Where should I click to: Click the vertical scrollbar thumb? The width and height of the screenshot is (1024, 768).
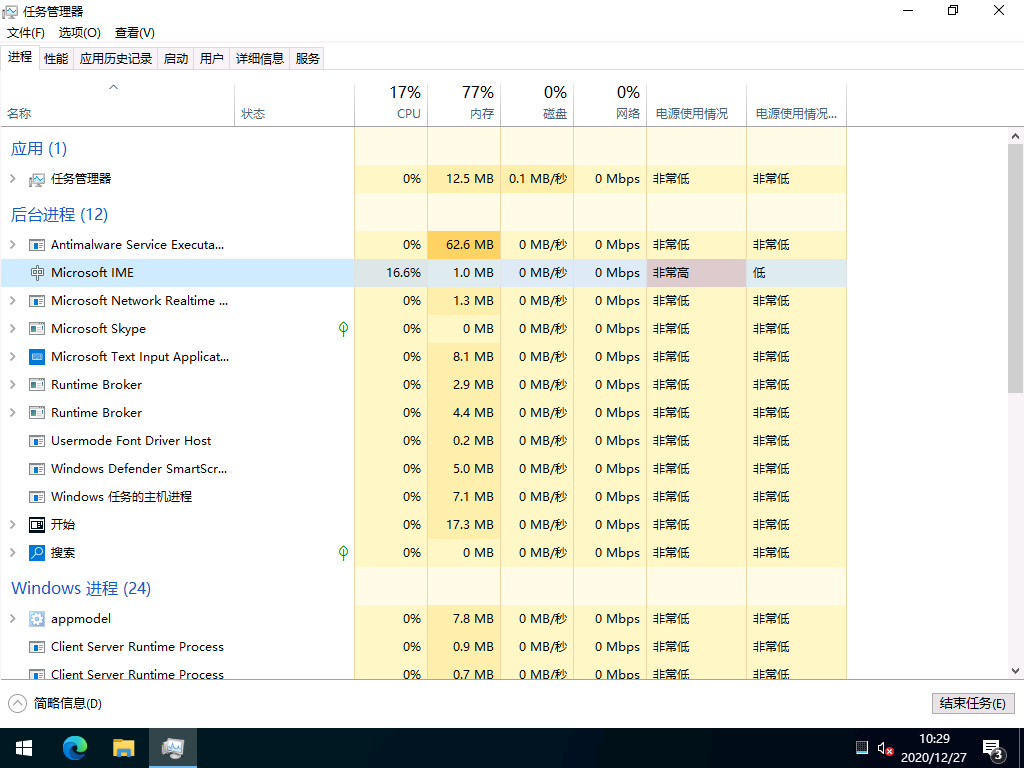click(1015, 268)
